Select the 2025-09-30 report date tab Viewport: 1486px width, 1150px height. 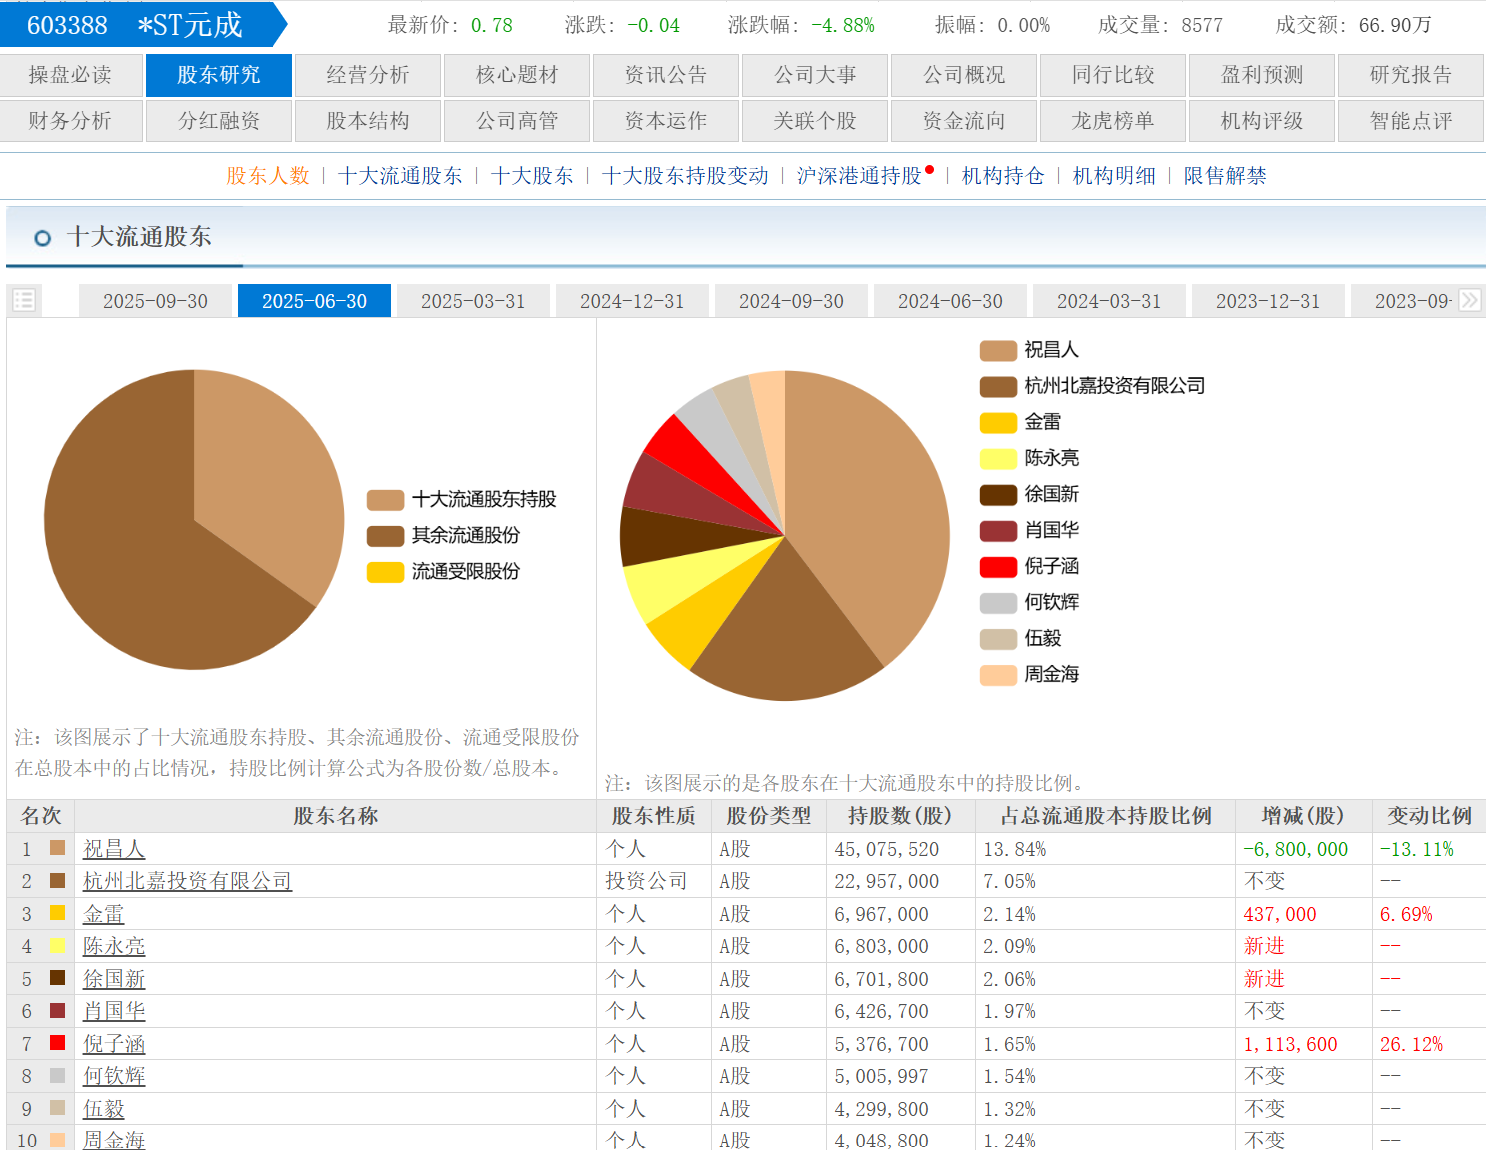[x=155, y=301]
